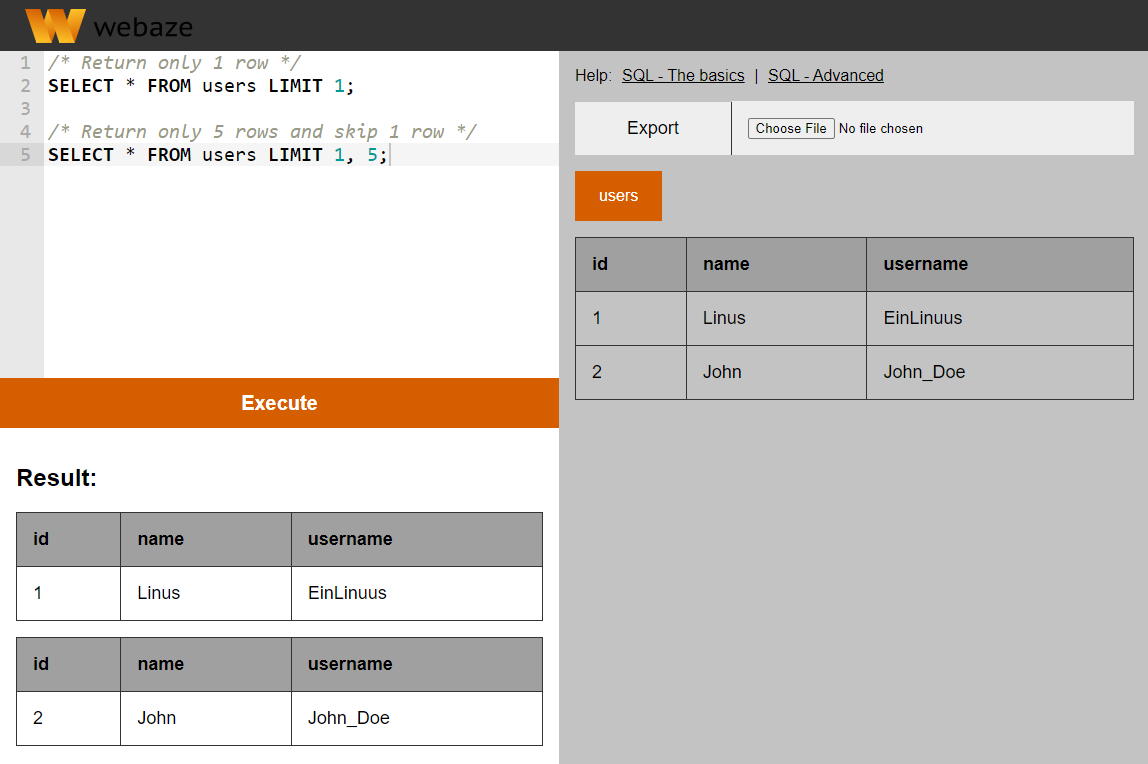Screen dimensions: 1148x764
Task: Click the 'No file chosen' label
Action: pyautogui.click(x=881, y=128)
